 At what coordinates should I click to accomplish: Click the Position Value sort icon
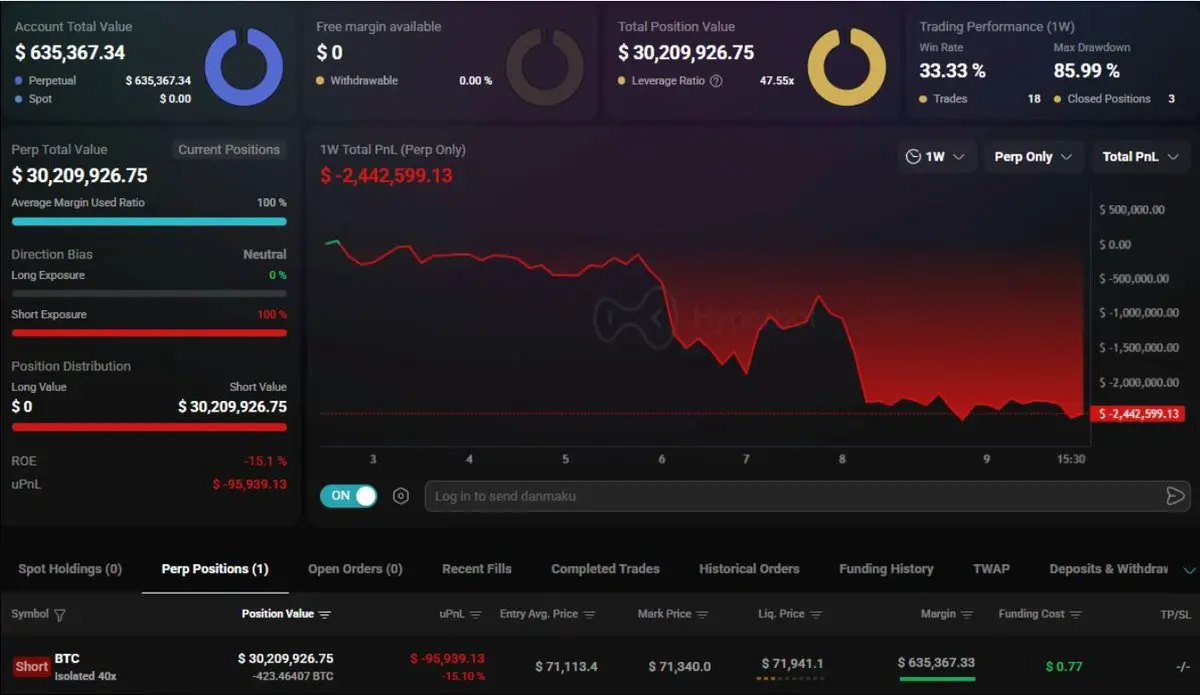pos(325,614)
